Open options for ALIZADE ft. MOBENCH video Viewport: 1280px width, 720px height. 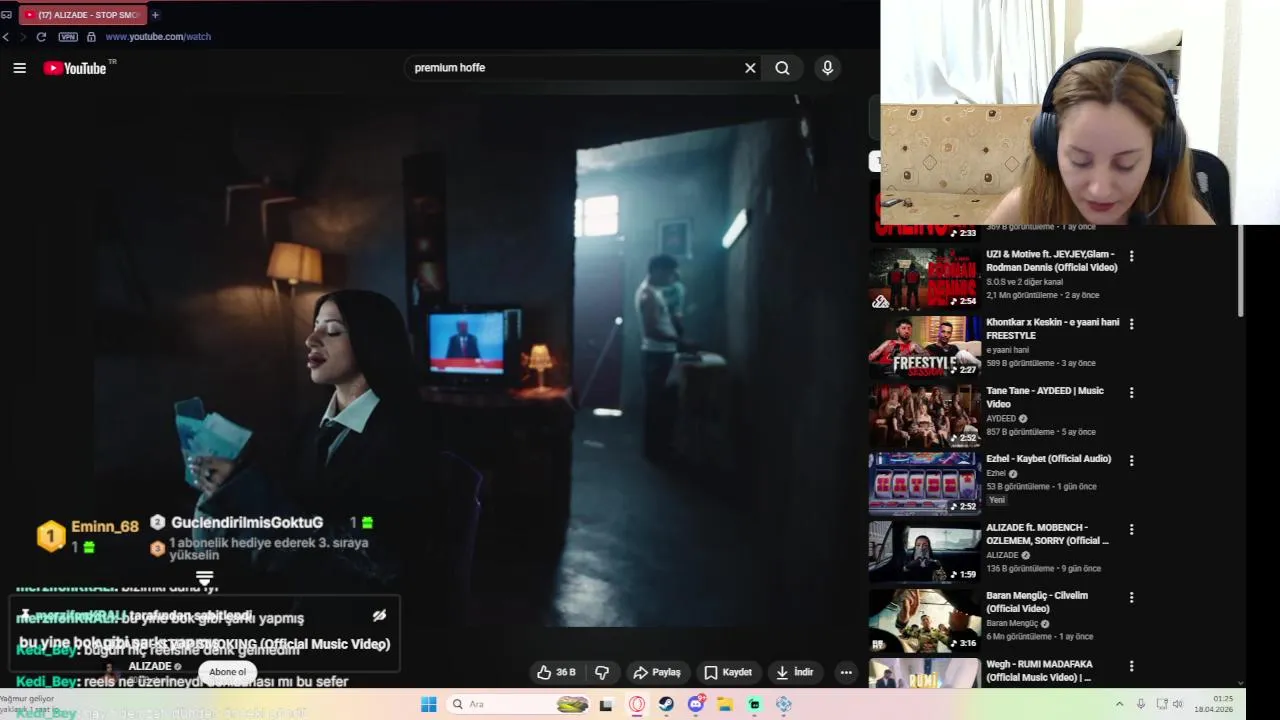point(1131,529)
